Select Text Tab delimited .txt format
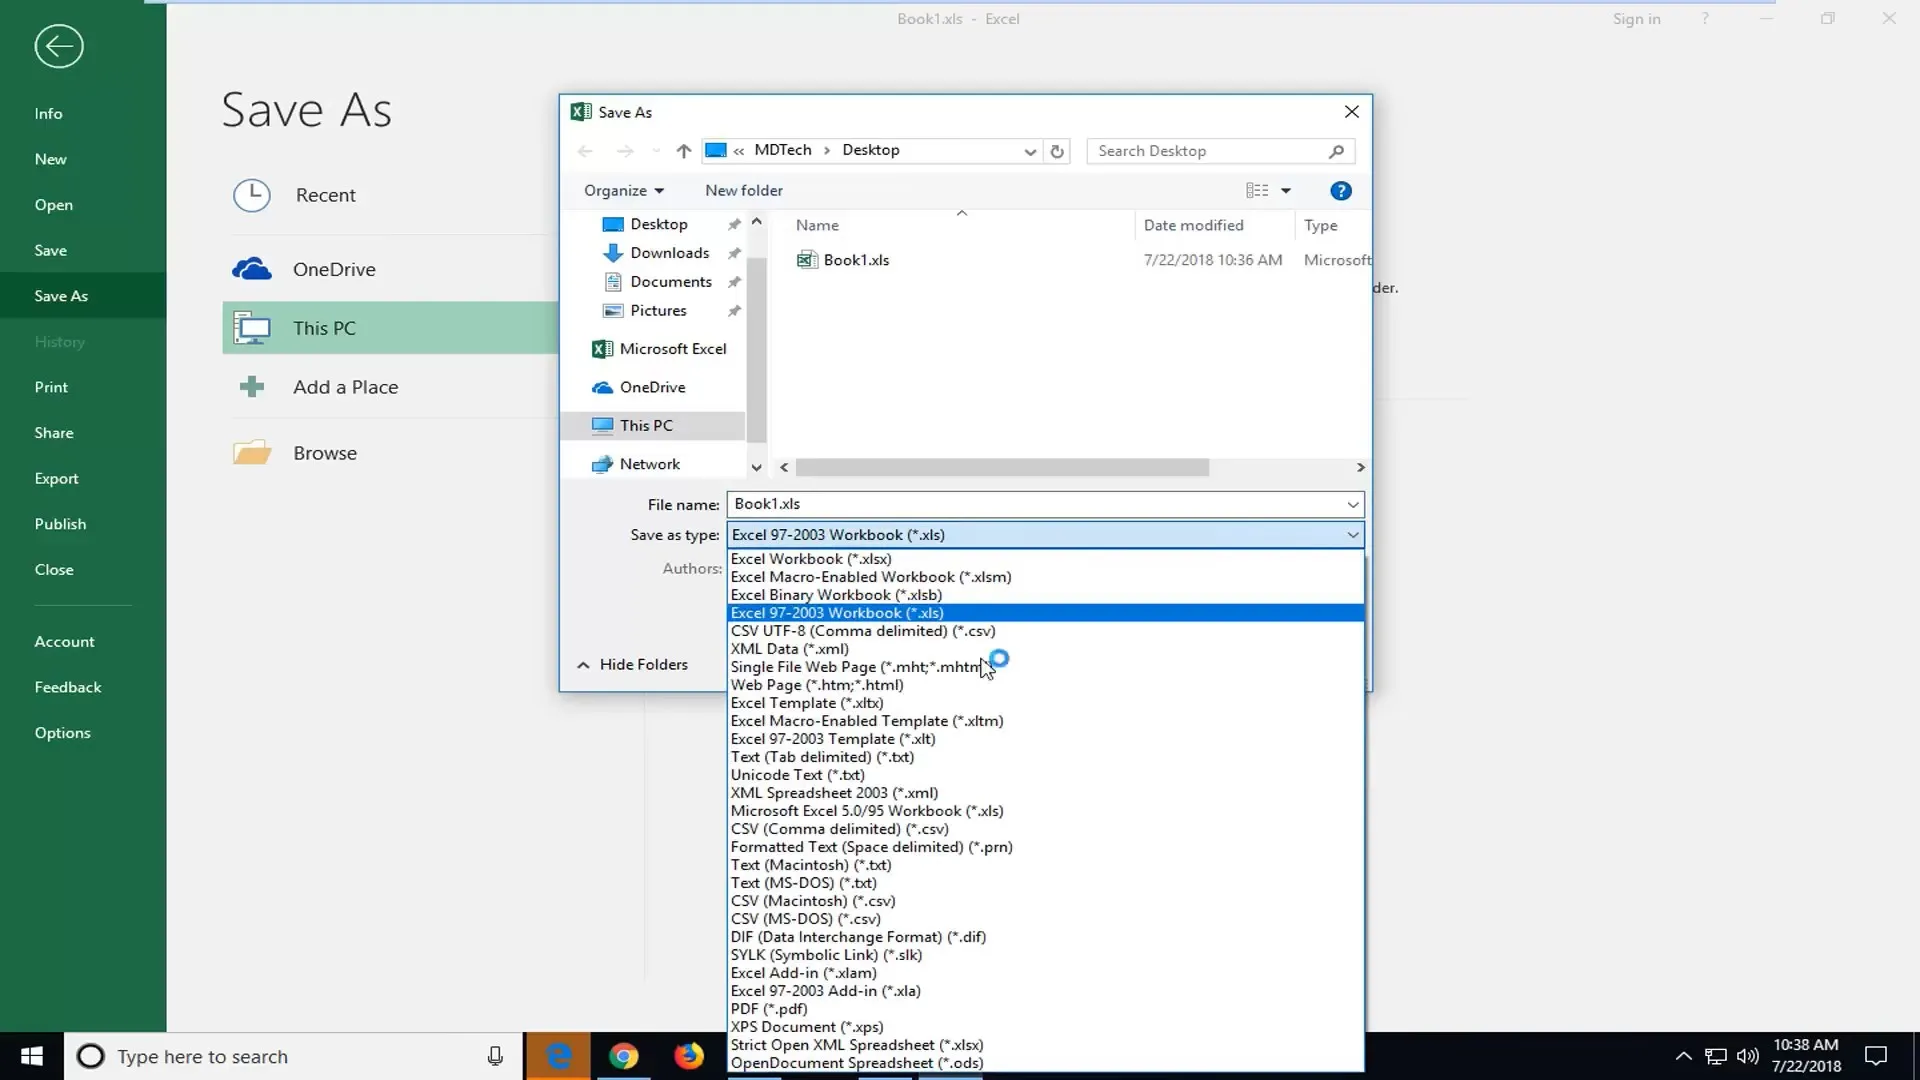 823,756
